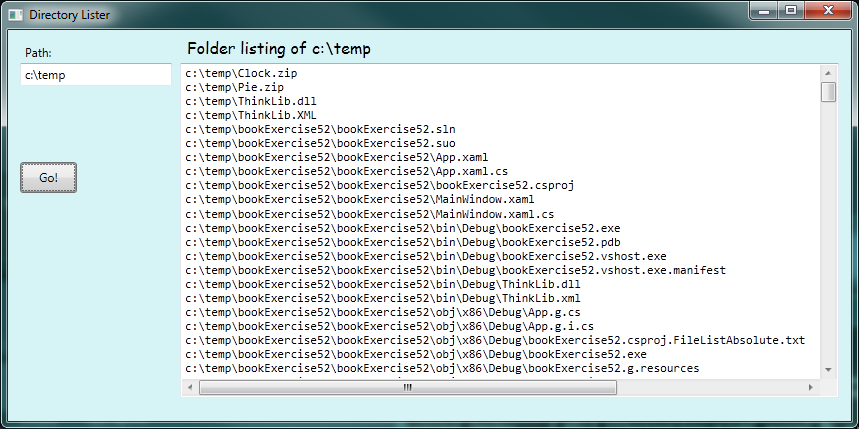The width and height of the screenshot is (859, 429).
Task: Maximize the Directory Lister window
Action: click(791, 11)
